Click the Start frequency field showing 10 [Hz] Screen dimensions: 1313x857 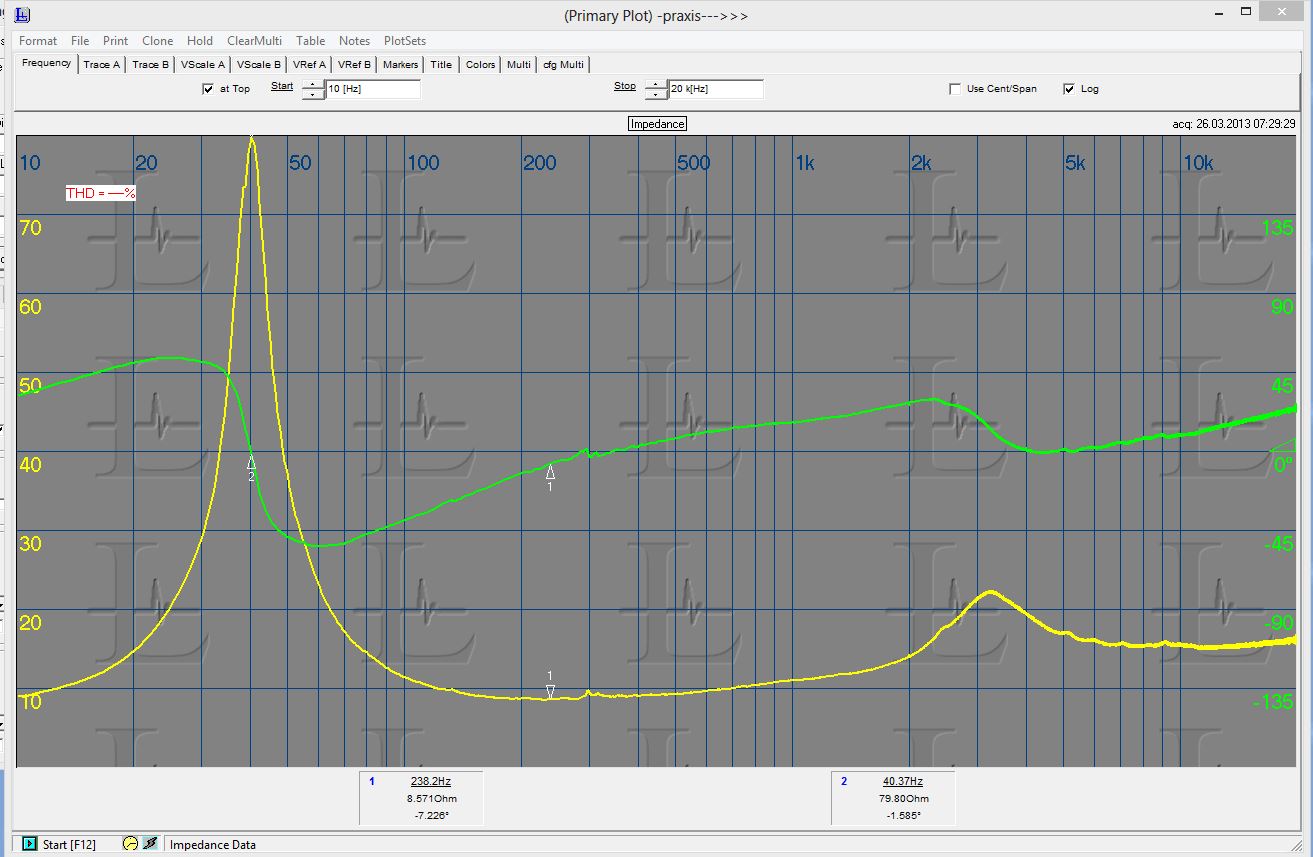(373, 89)
